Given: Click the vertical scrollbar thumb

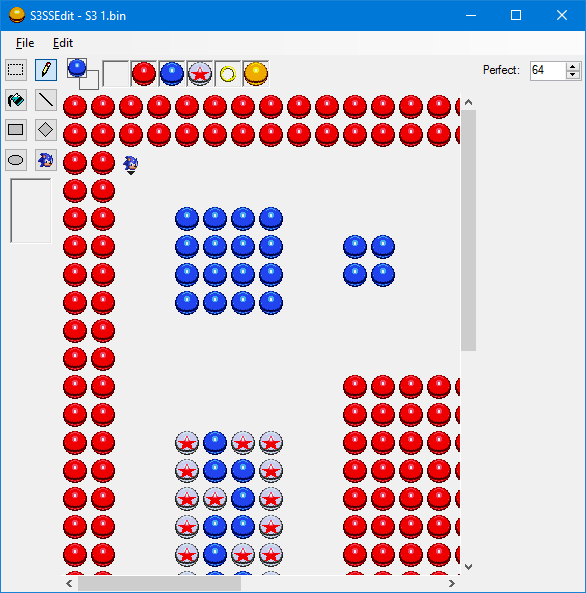Looking at the screenshot, I should pos(468,231).
